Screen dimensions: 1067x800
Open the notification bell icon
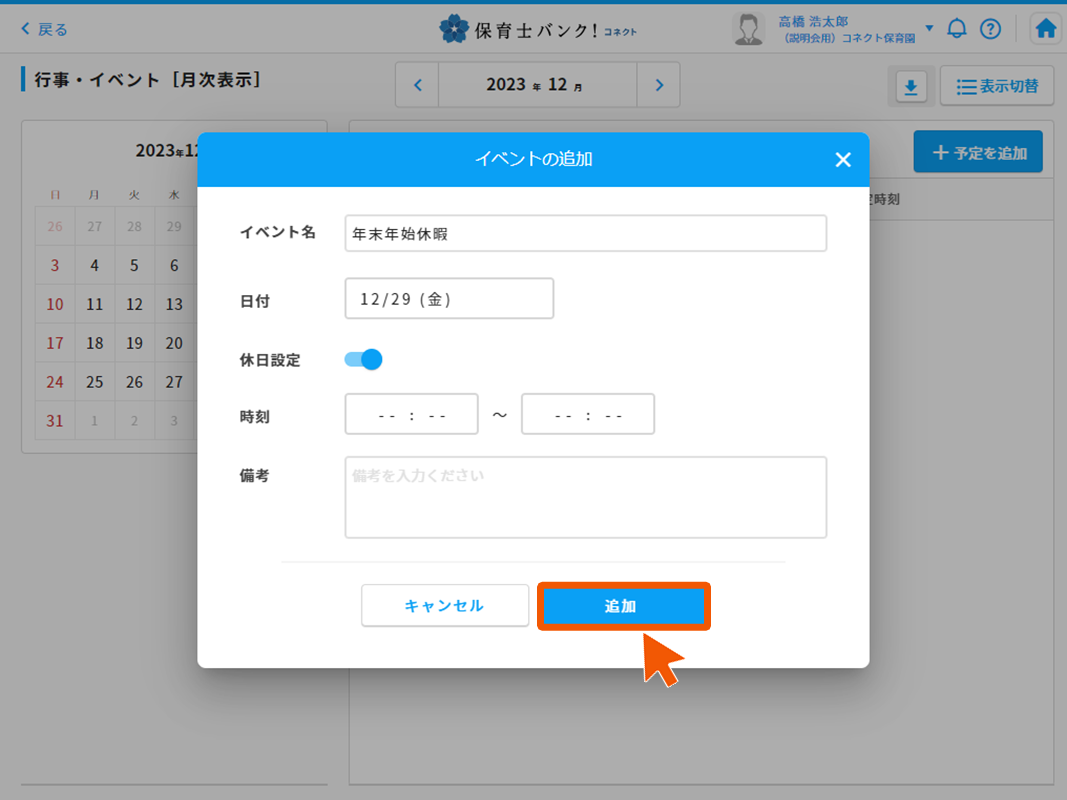pyautogui.click(x=956, y=28)
